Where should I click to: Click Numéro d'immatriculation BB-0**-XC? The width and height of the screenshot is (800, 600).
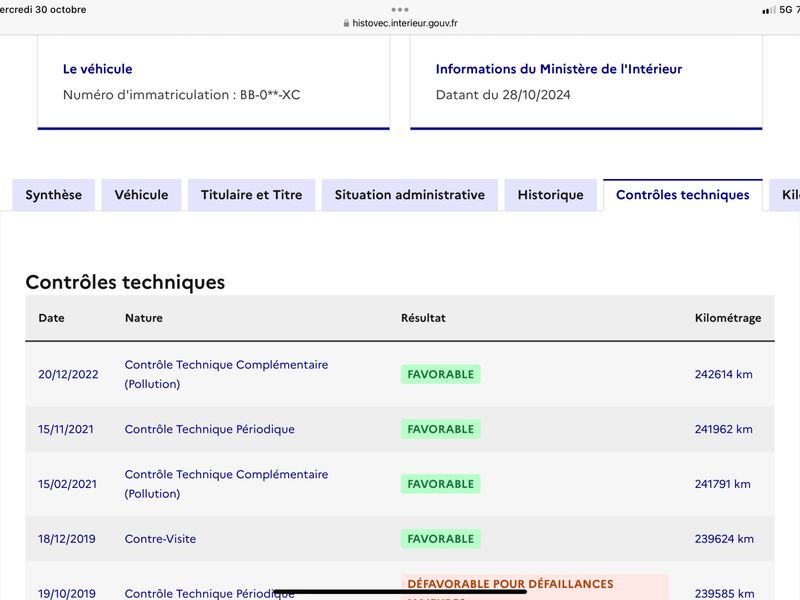point(182,95)
